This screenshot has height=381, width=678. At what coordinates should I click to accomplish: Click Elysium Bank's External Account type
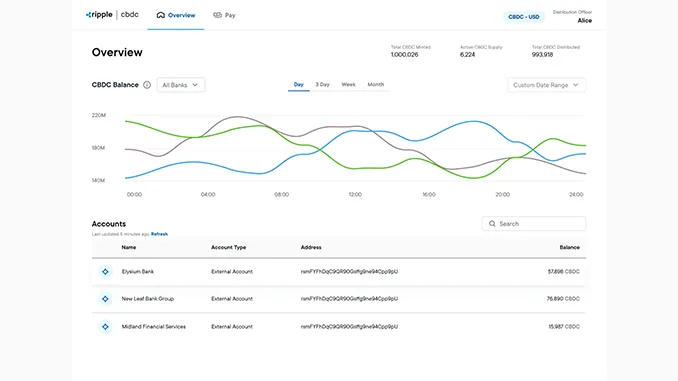point(232,272)
